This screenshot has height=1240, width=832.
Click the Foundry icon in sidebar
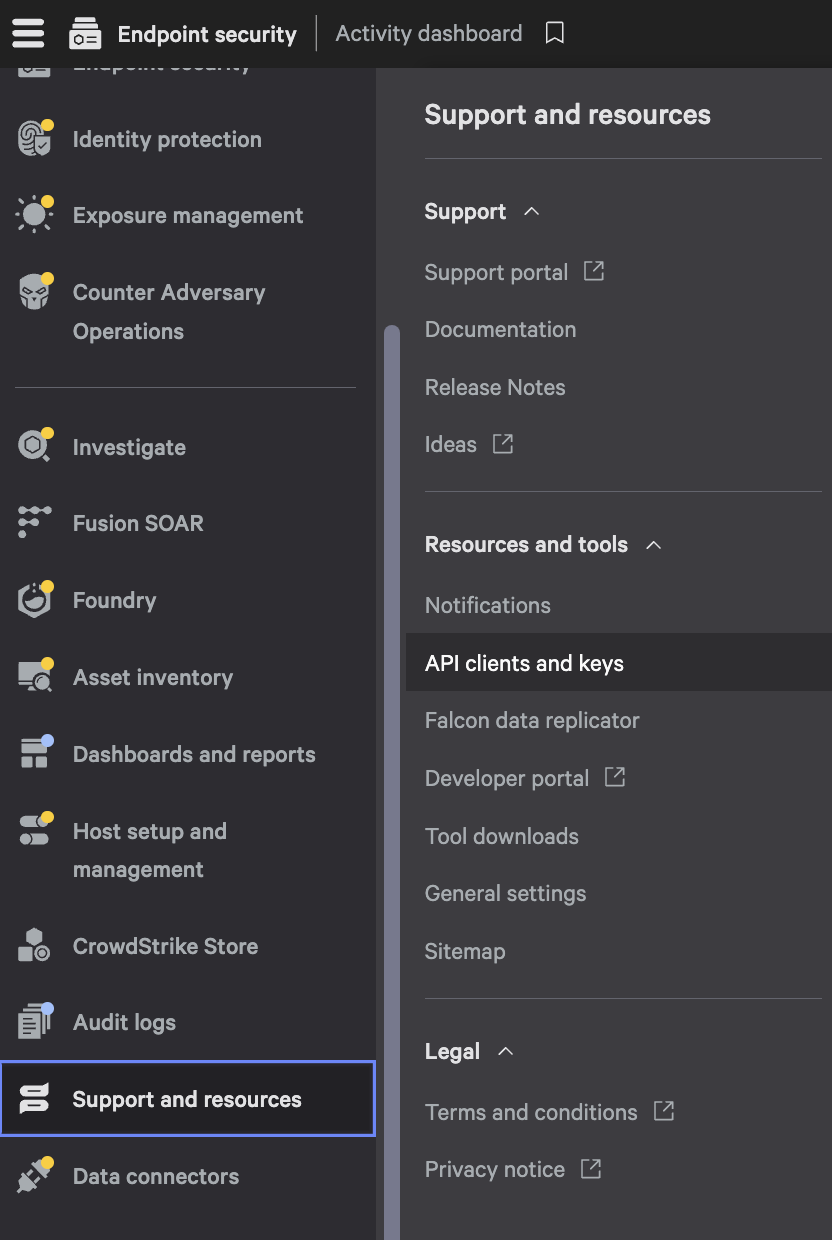coord(35,600)
